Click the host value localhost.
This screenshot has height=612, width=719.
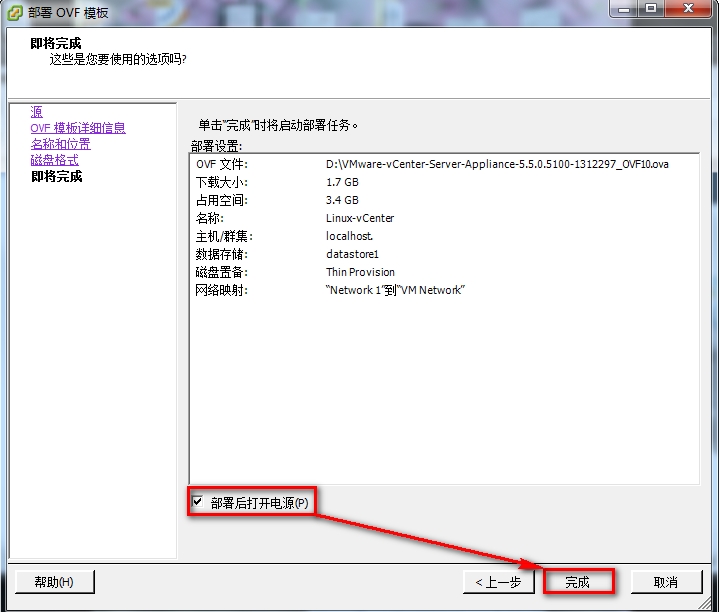(x=349, y=236)
